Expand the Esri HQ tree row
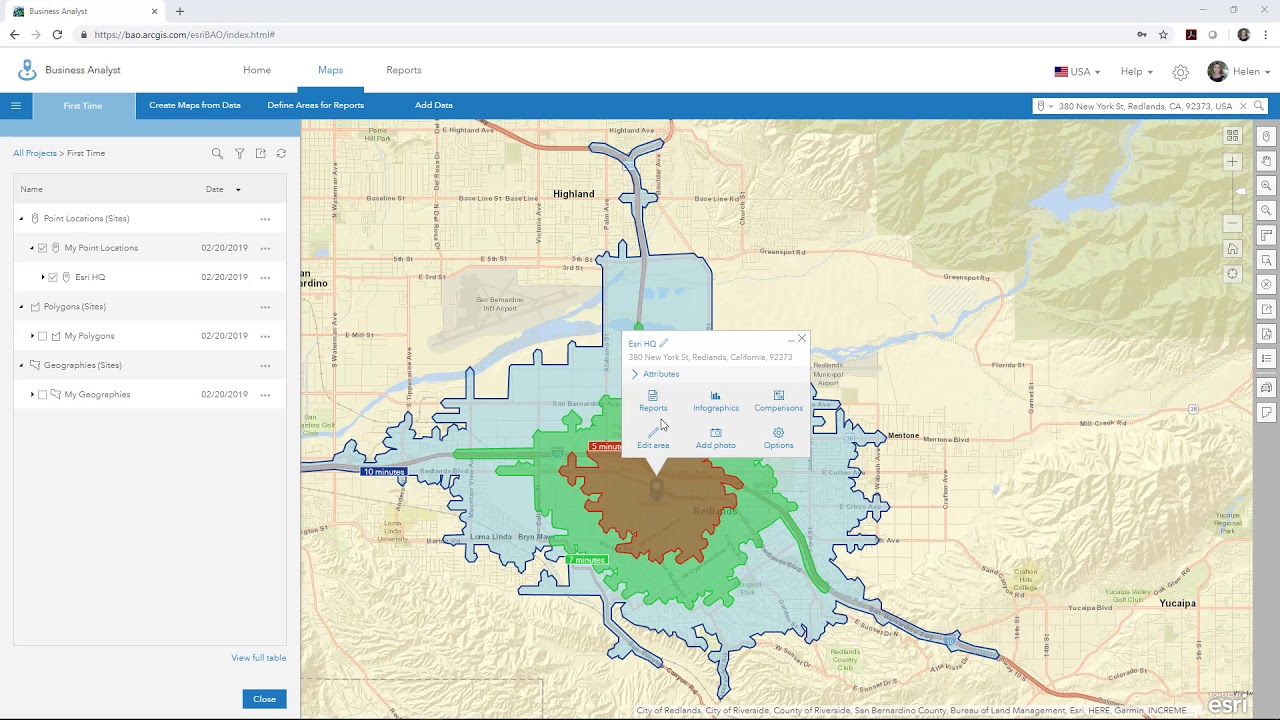1280x720 pixels. [x=42, y=277]
